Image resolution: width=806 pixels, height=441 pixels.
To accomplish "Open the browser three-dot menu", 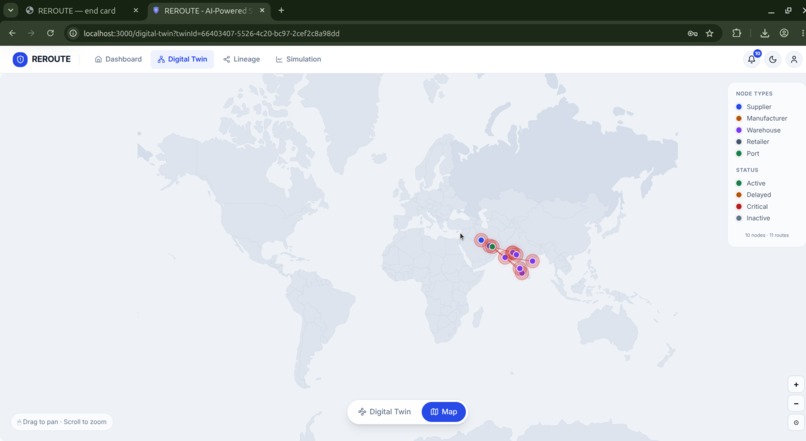I will coord(802,33).
